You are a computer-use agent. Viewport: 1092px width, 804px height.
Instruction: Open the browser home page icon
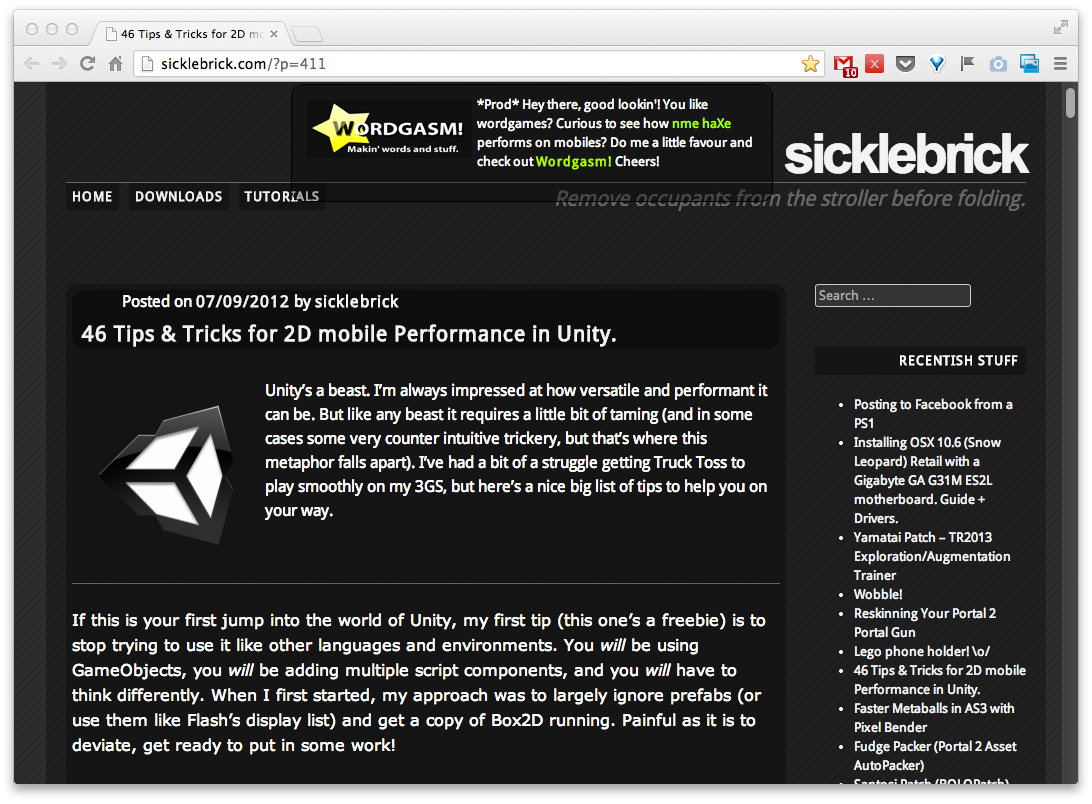click(116, 64)
